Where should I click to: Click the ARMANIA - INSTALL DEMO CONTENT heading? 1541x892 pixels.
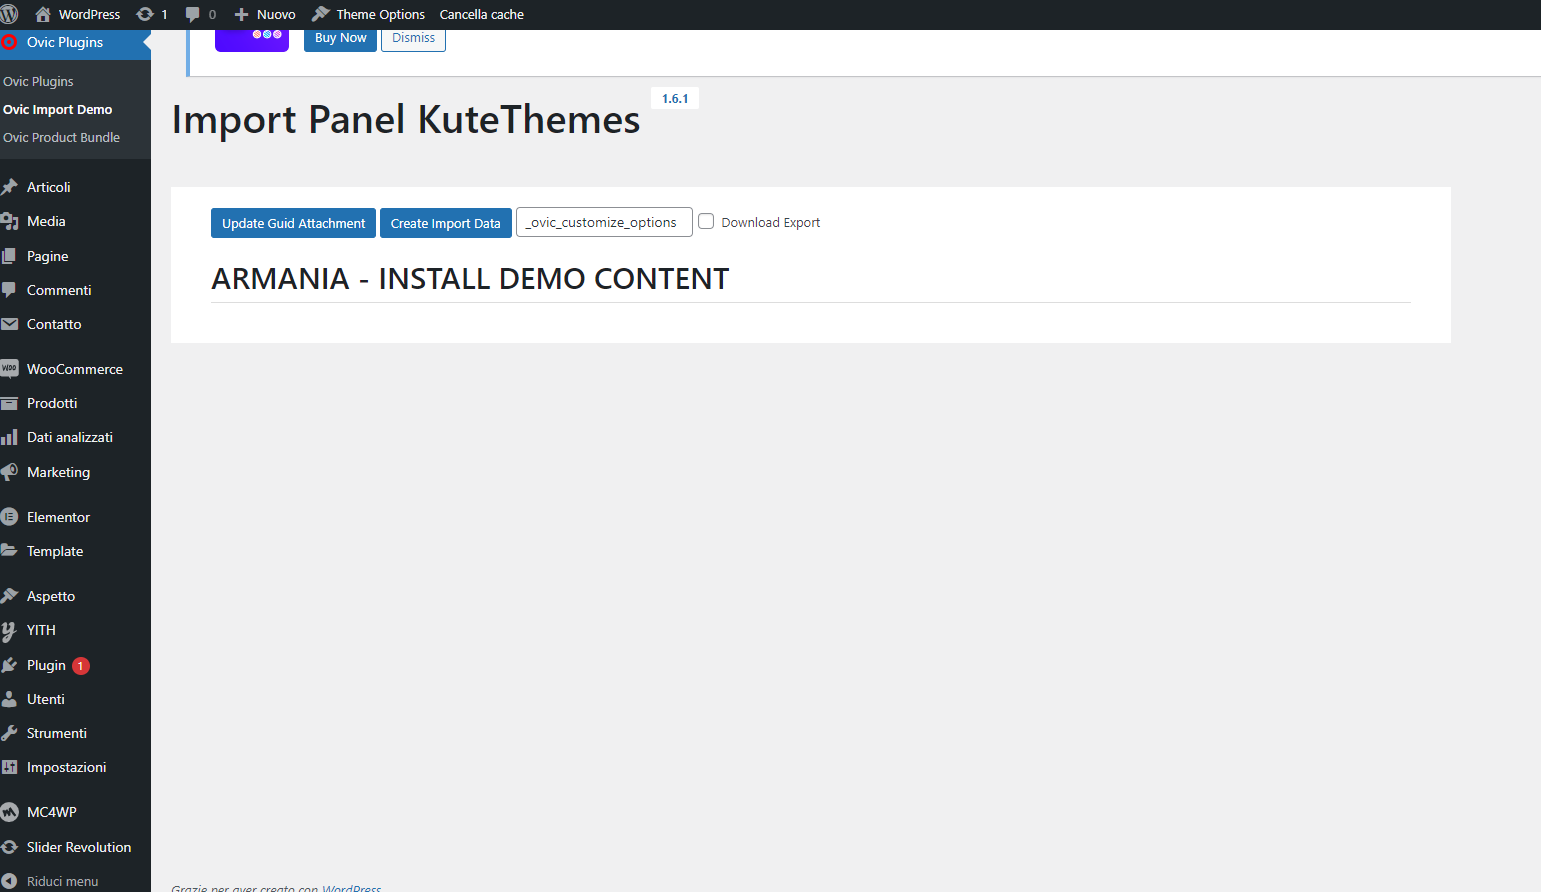click(470, 279)
